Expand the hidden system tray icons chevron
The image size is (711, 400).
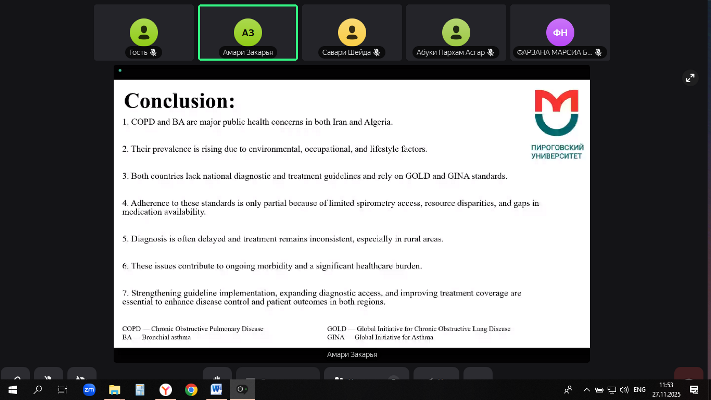(x=567, y=389)
